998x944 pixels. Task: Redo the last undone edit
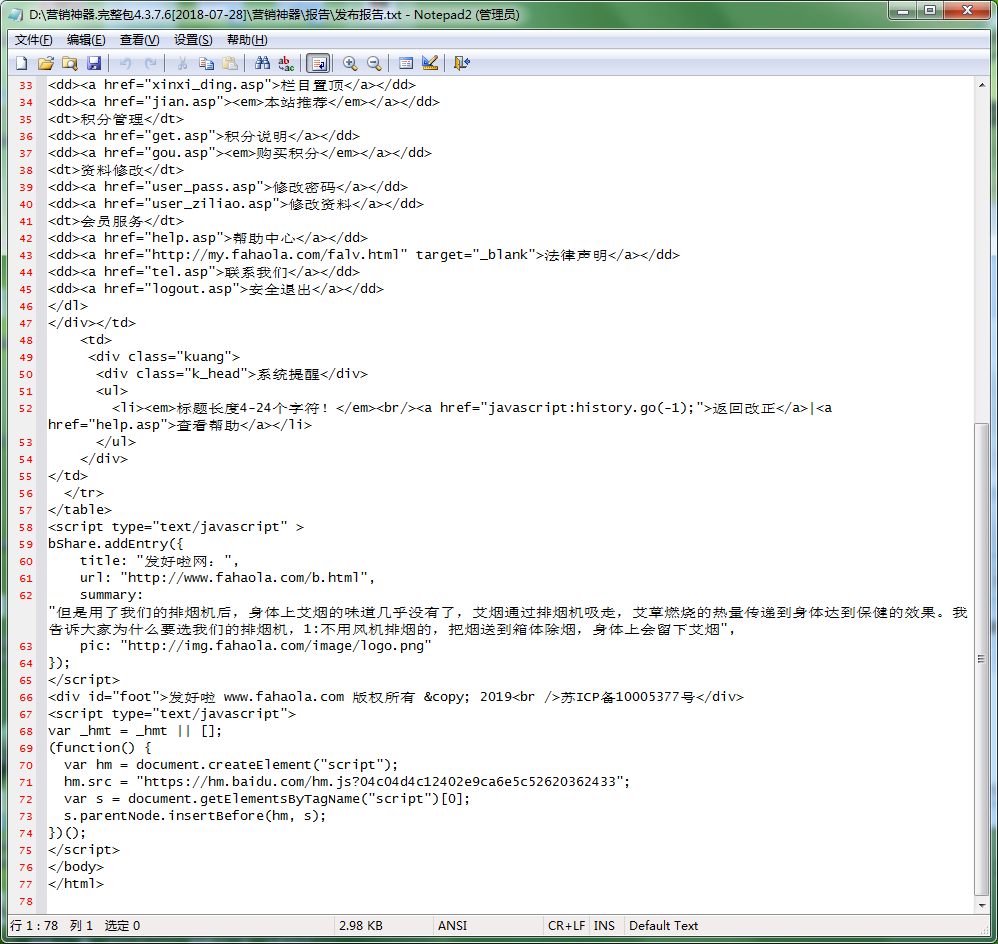[x=149, y=62]
